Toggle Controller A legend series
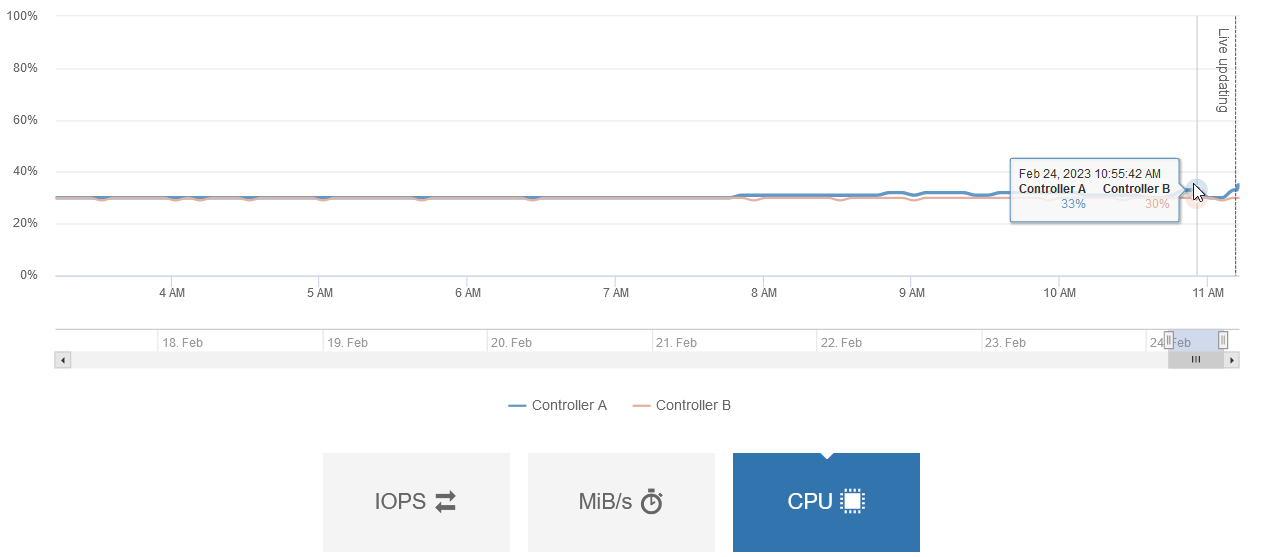The image size is (1263, 557). (558, 406)
